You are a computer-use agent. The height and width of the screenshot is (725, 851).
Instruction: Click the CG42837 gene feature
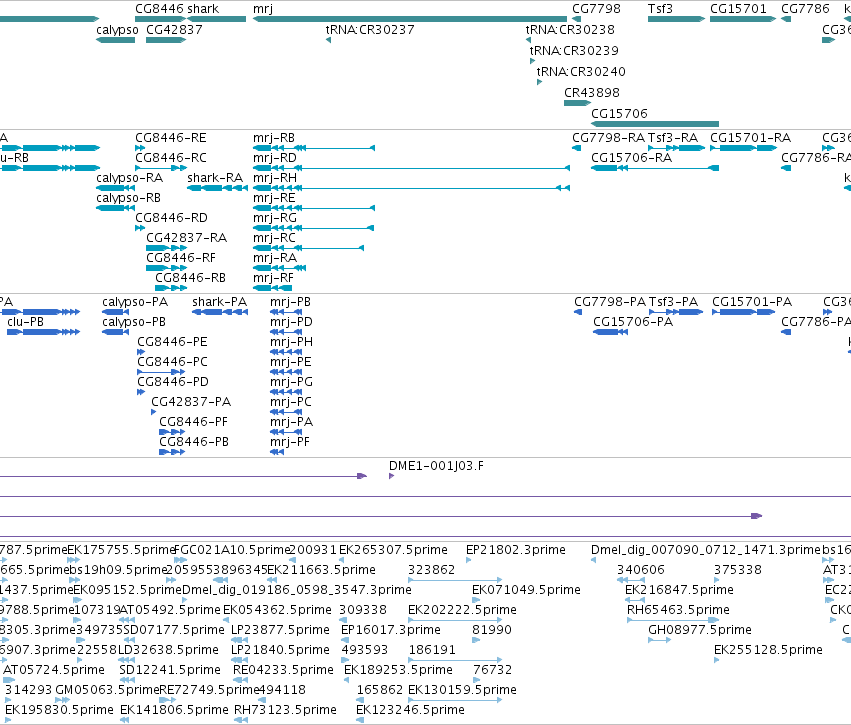(x=166, y=40)
